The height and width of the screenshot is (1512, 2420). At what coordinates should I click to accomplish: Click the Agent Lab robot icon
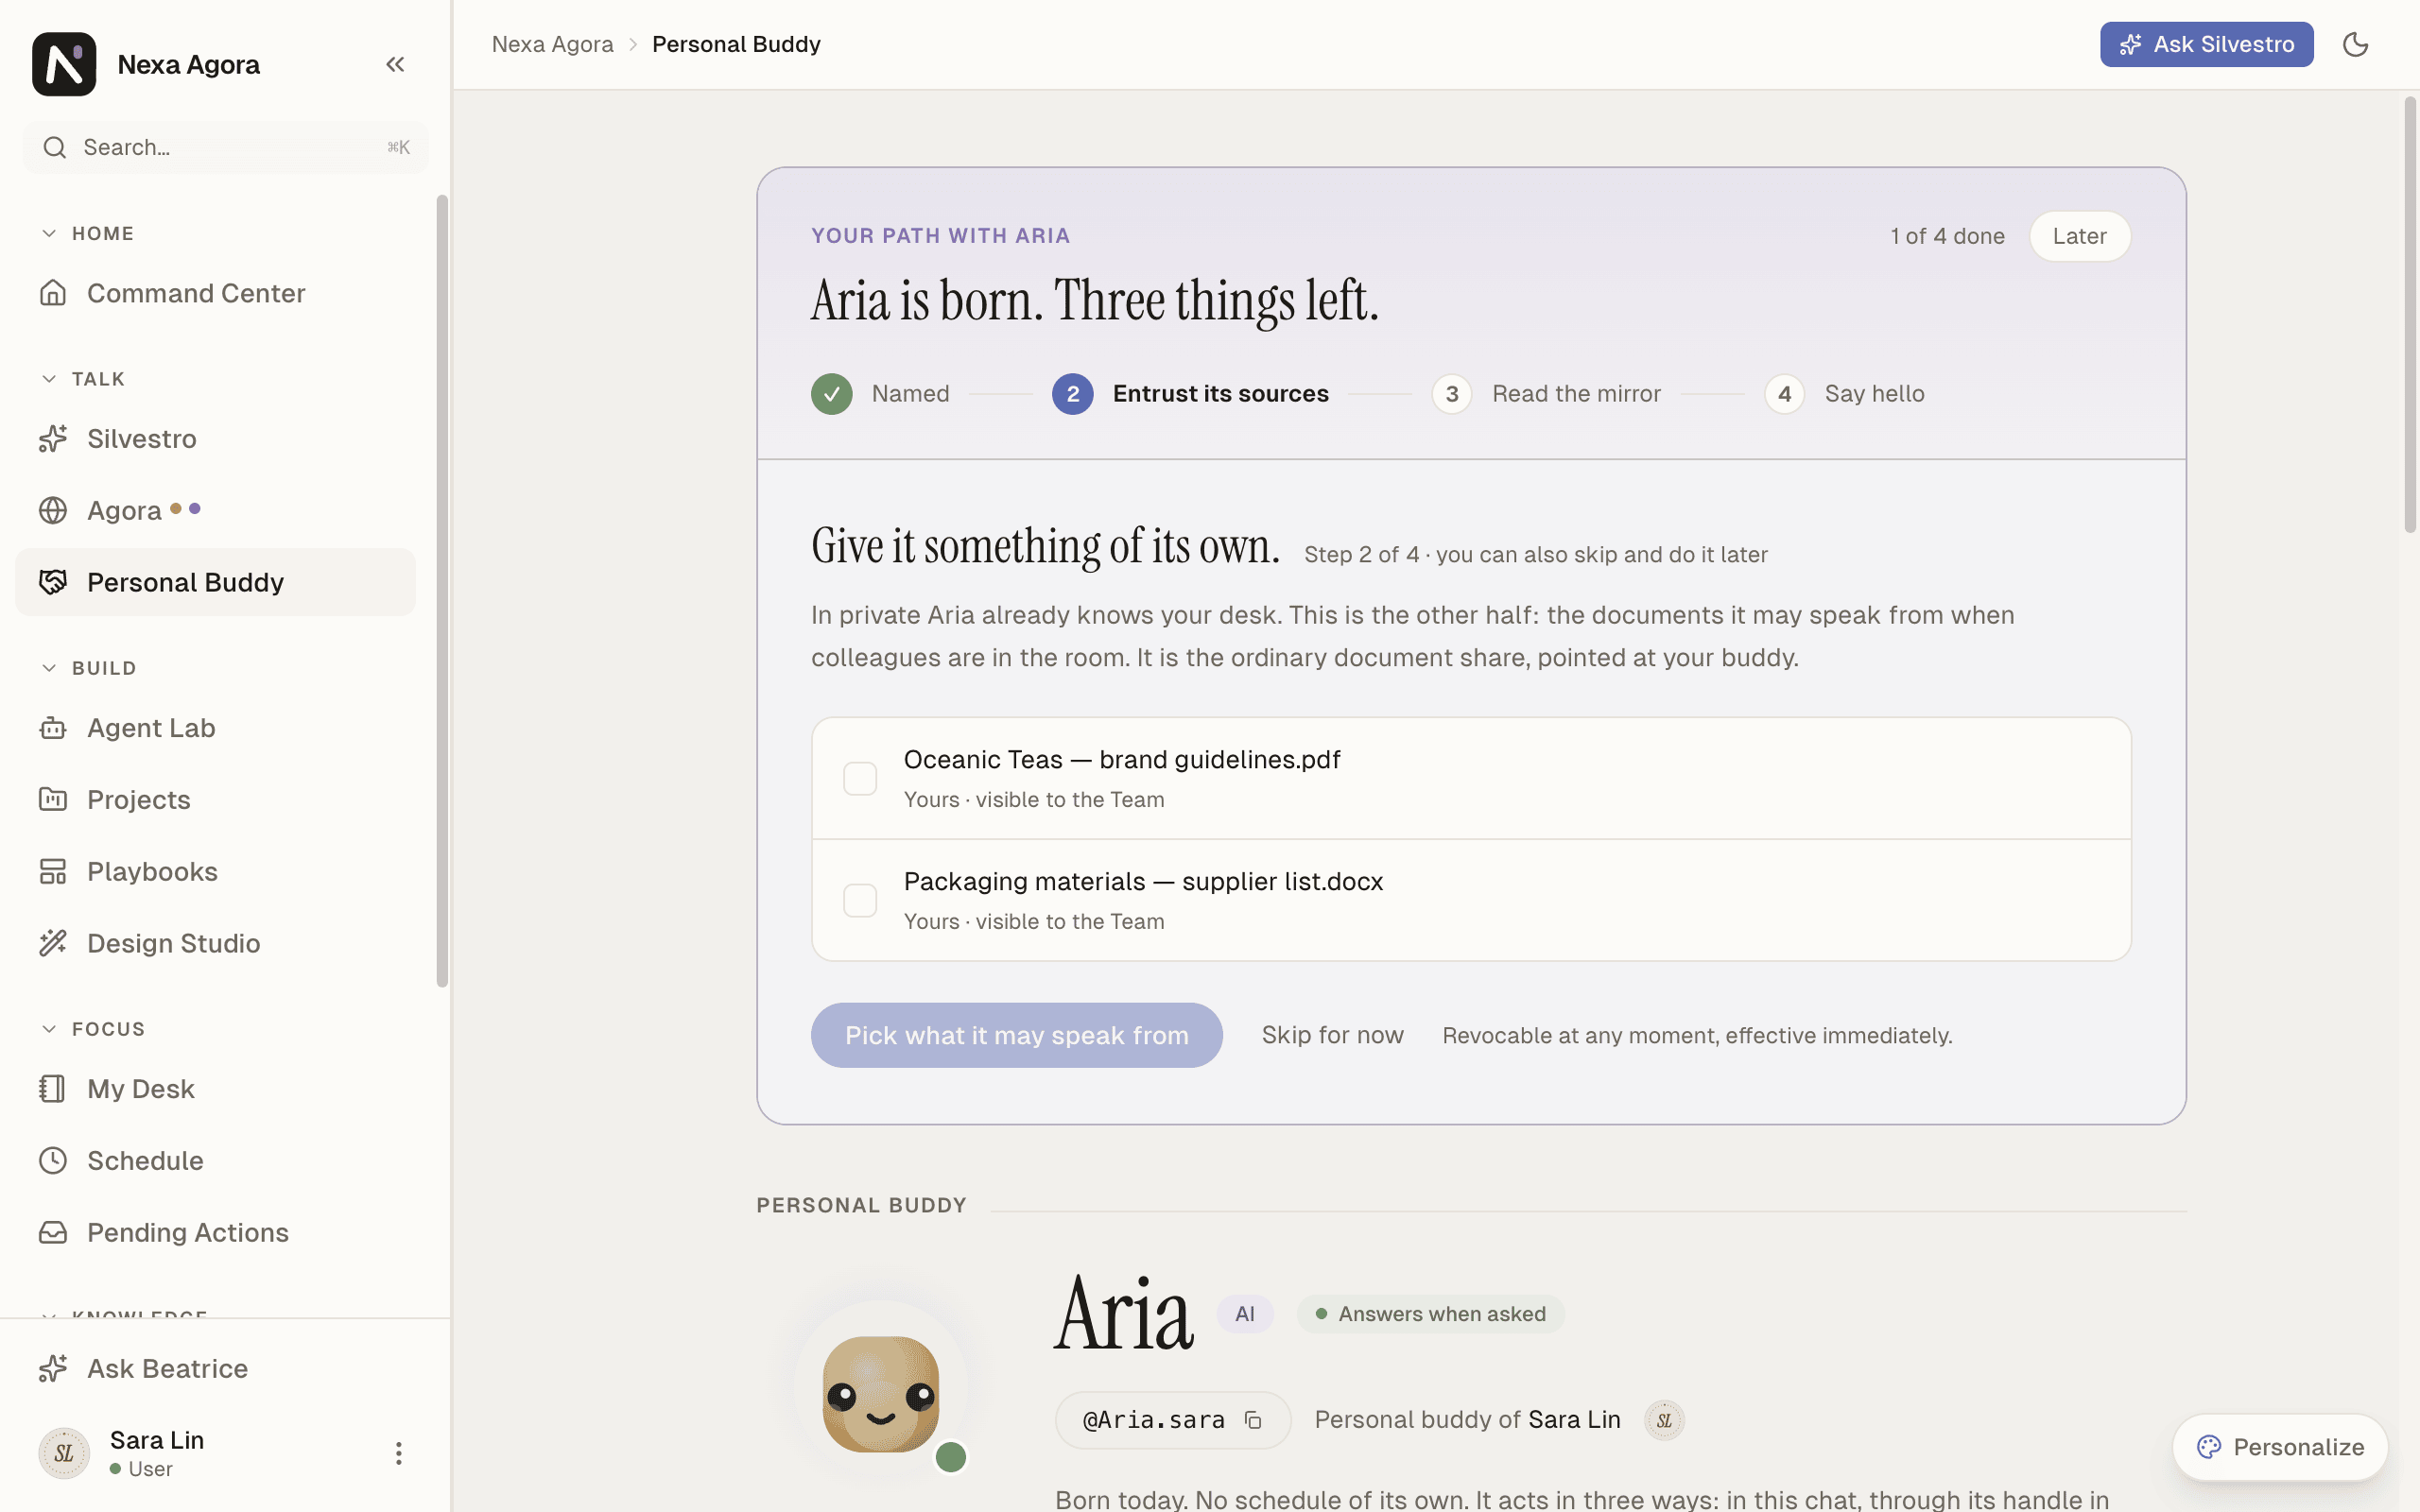coord(53,728)
